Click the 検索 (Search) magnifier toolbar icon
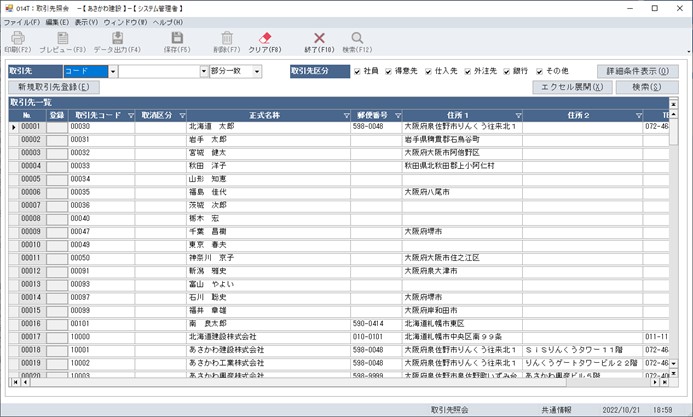Screen dimensions: 693x417 [x=357, y=39]
